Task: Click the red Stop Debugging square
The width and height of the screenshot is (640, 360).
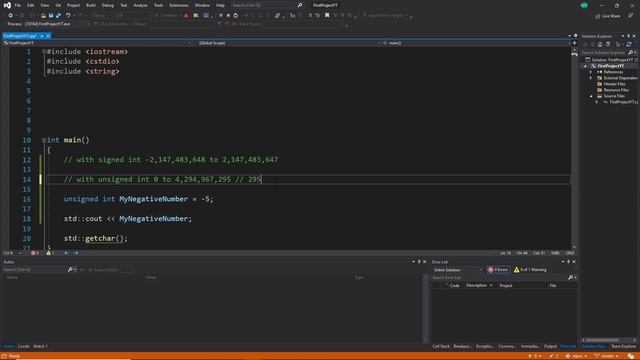Action: (228, 16)
